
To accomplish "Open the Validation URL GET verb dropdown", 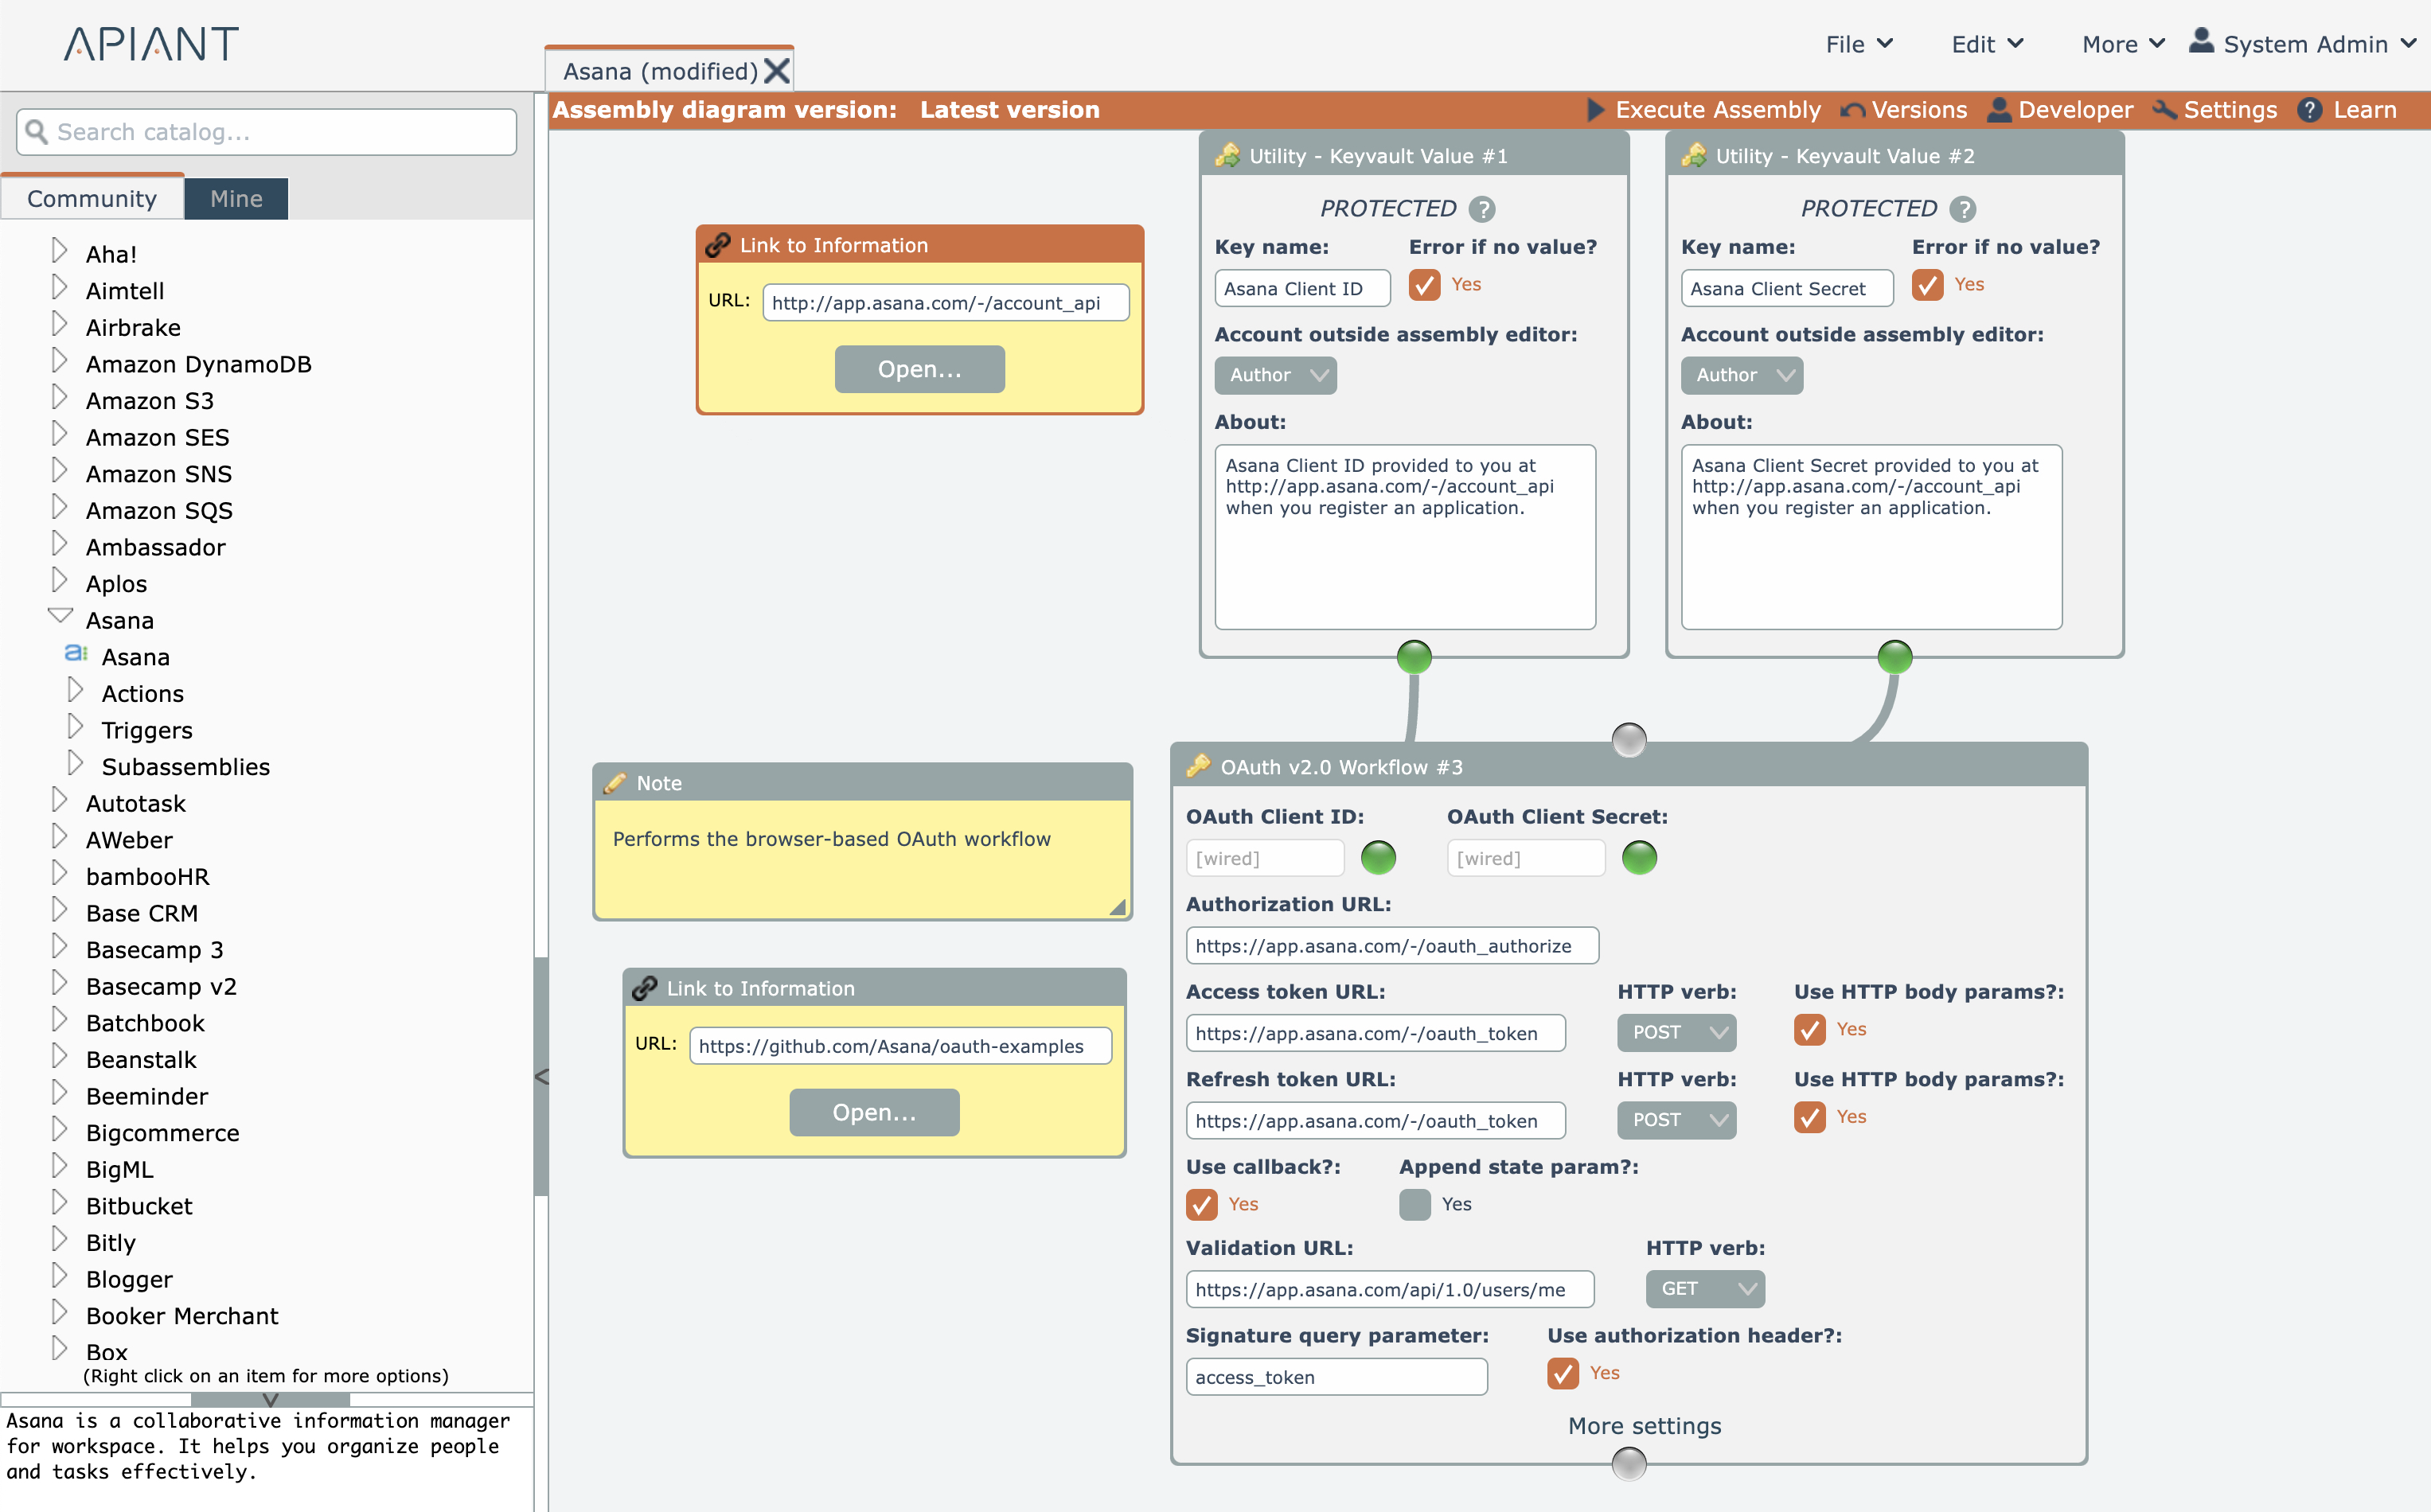I will 1705,1289.
